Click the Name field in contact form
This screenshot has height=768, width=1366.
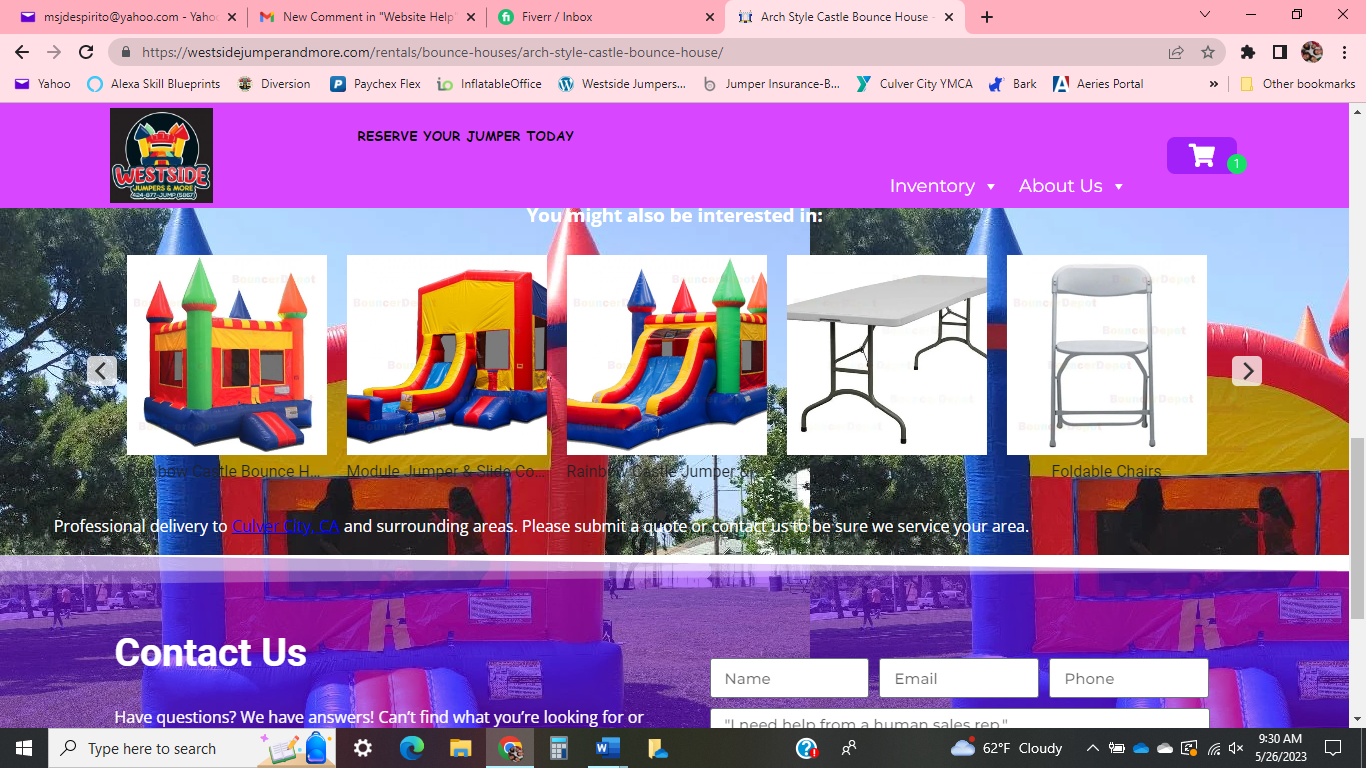(789, 678)
